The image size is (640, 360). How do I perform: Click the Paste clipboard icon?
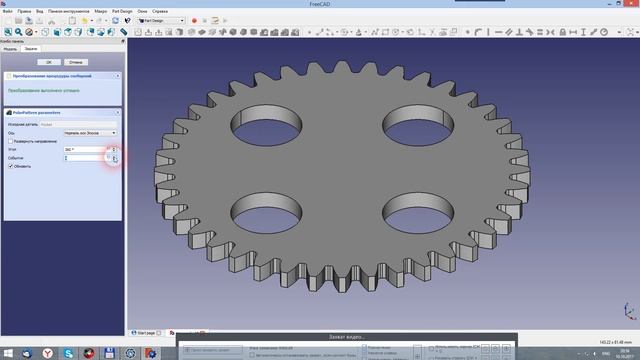pos(72,20)
